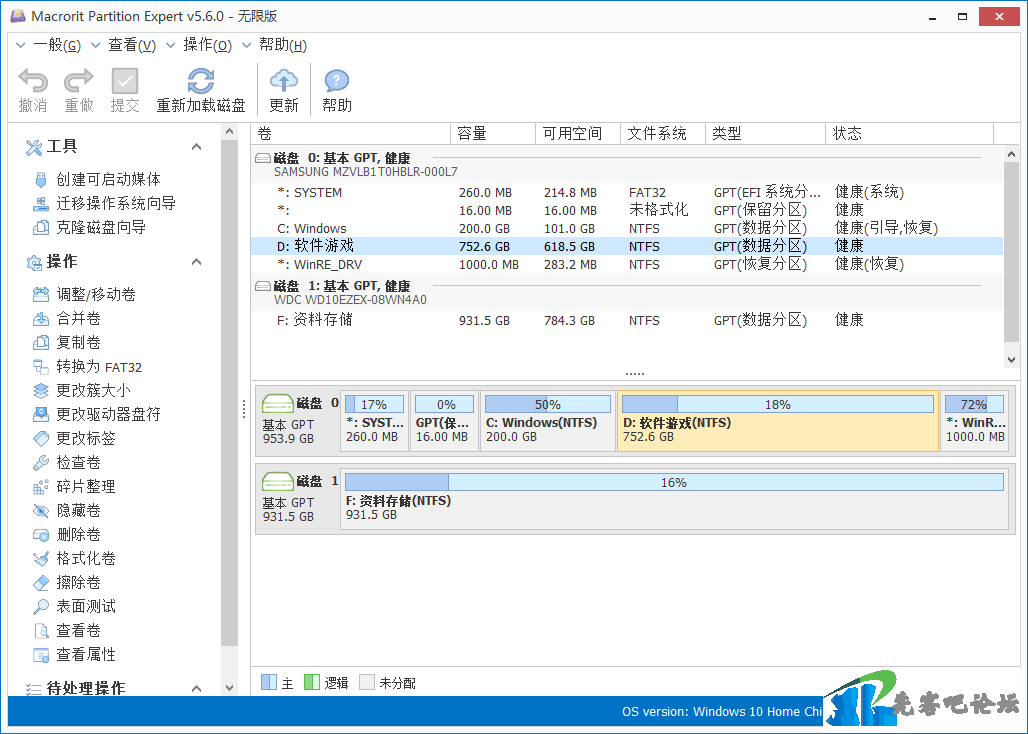Collapse the Pending Operations (待处理操作) section
This screenshot has height=734, width=1028.
196,689
